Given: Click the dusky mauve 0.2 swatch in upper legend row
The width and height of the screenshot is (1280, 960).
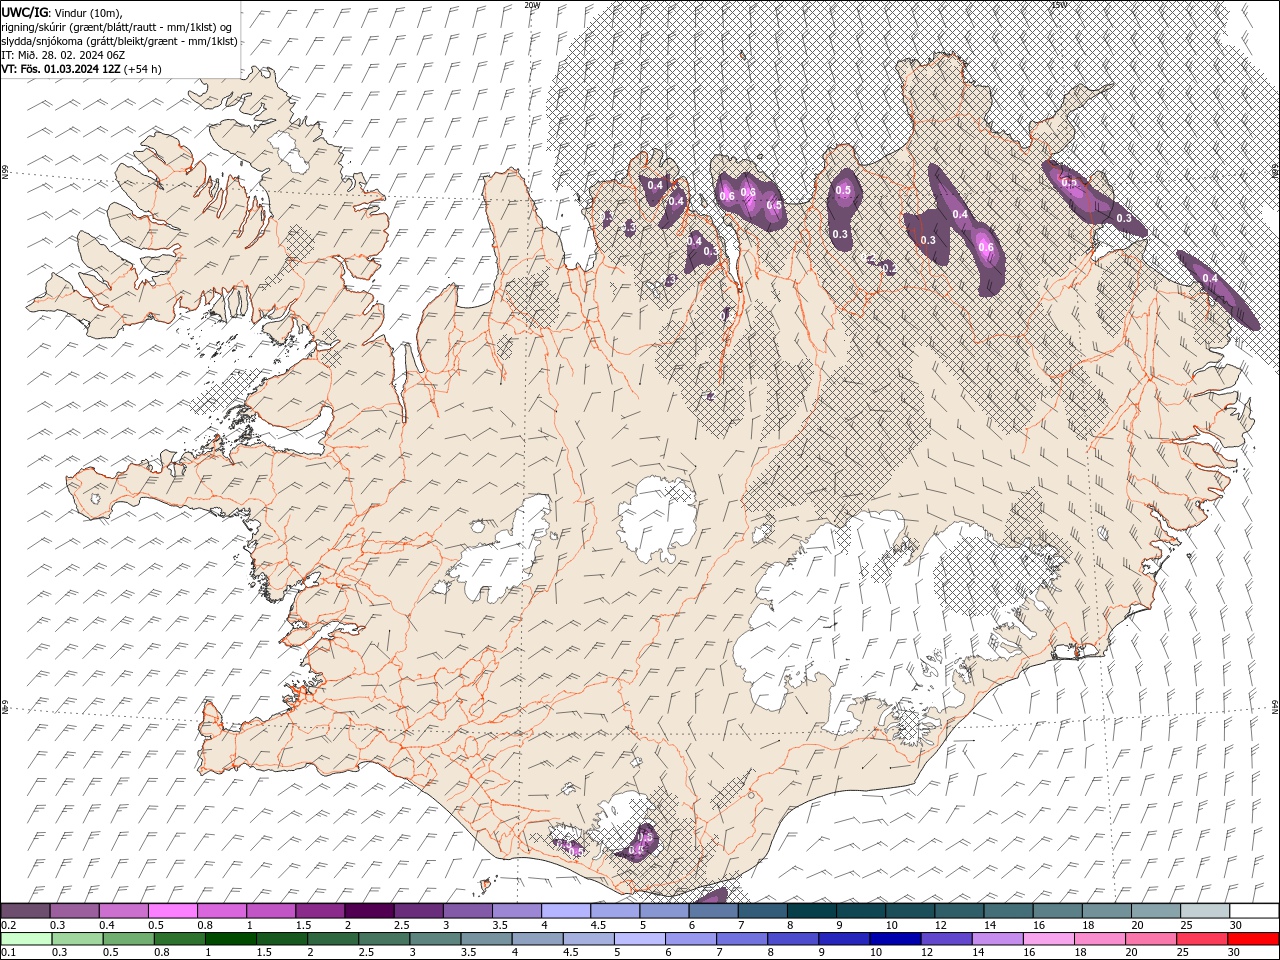Looking at the screenshot, I should [25, 911].
